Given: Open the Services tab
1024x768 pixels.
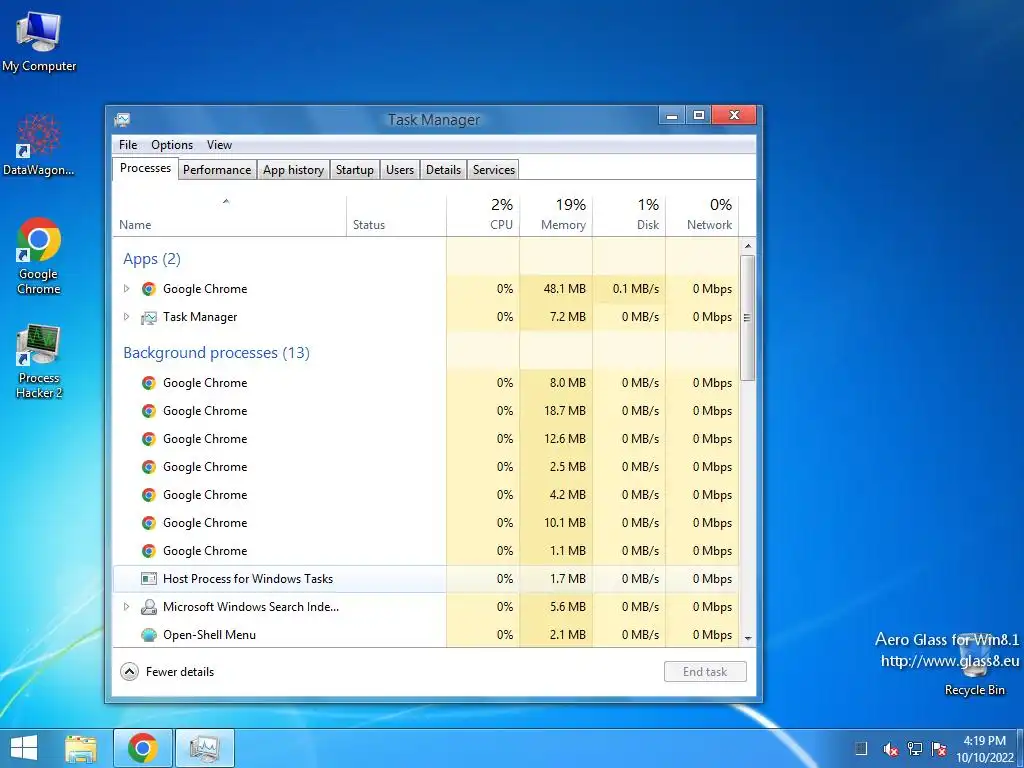Looking at the screenshot, I should [x=494, y=170].
